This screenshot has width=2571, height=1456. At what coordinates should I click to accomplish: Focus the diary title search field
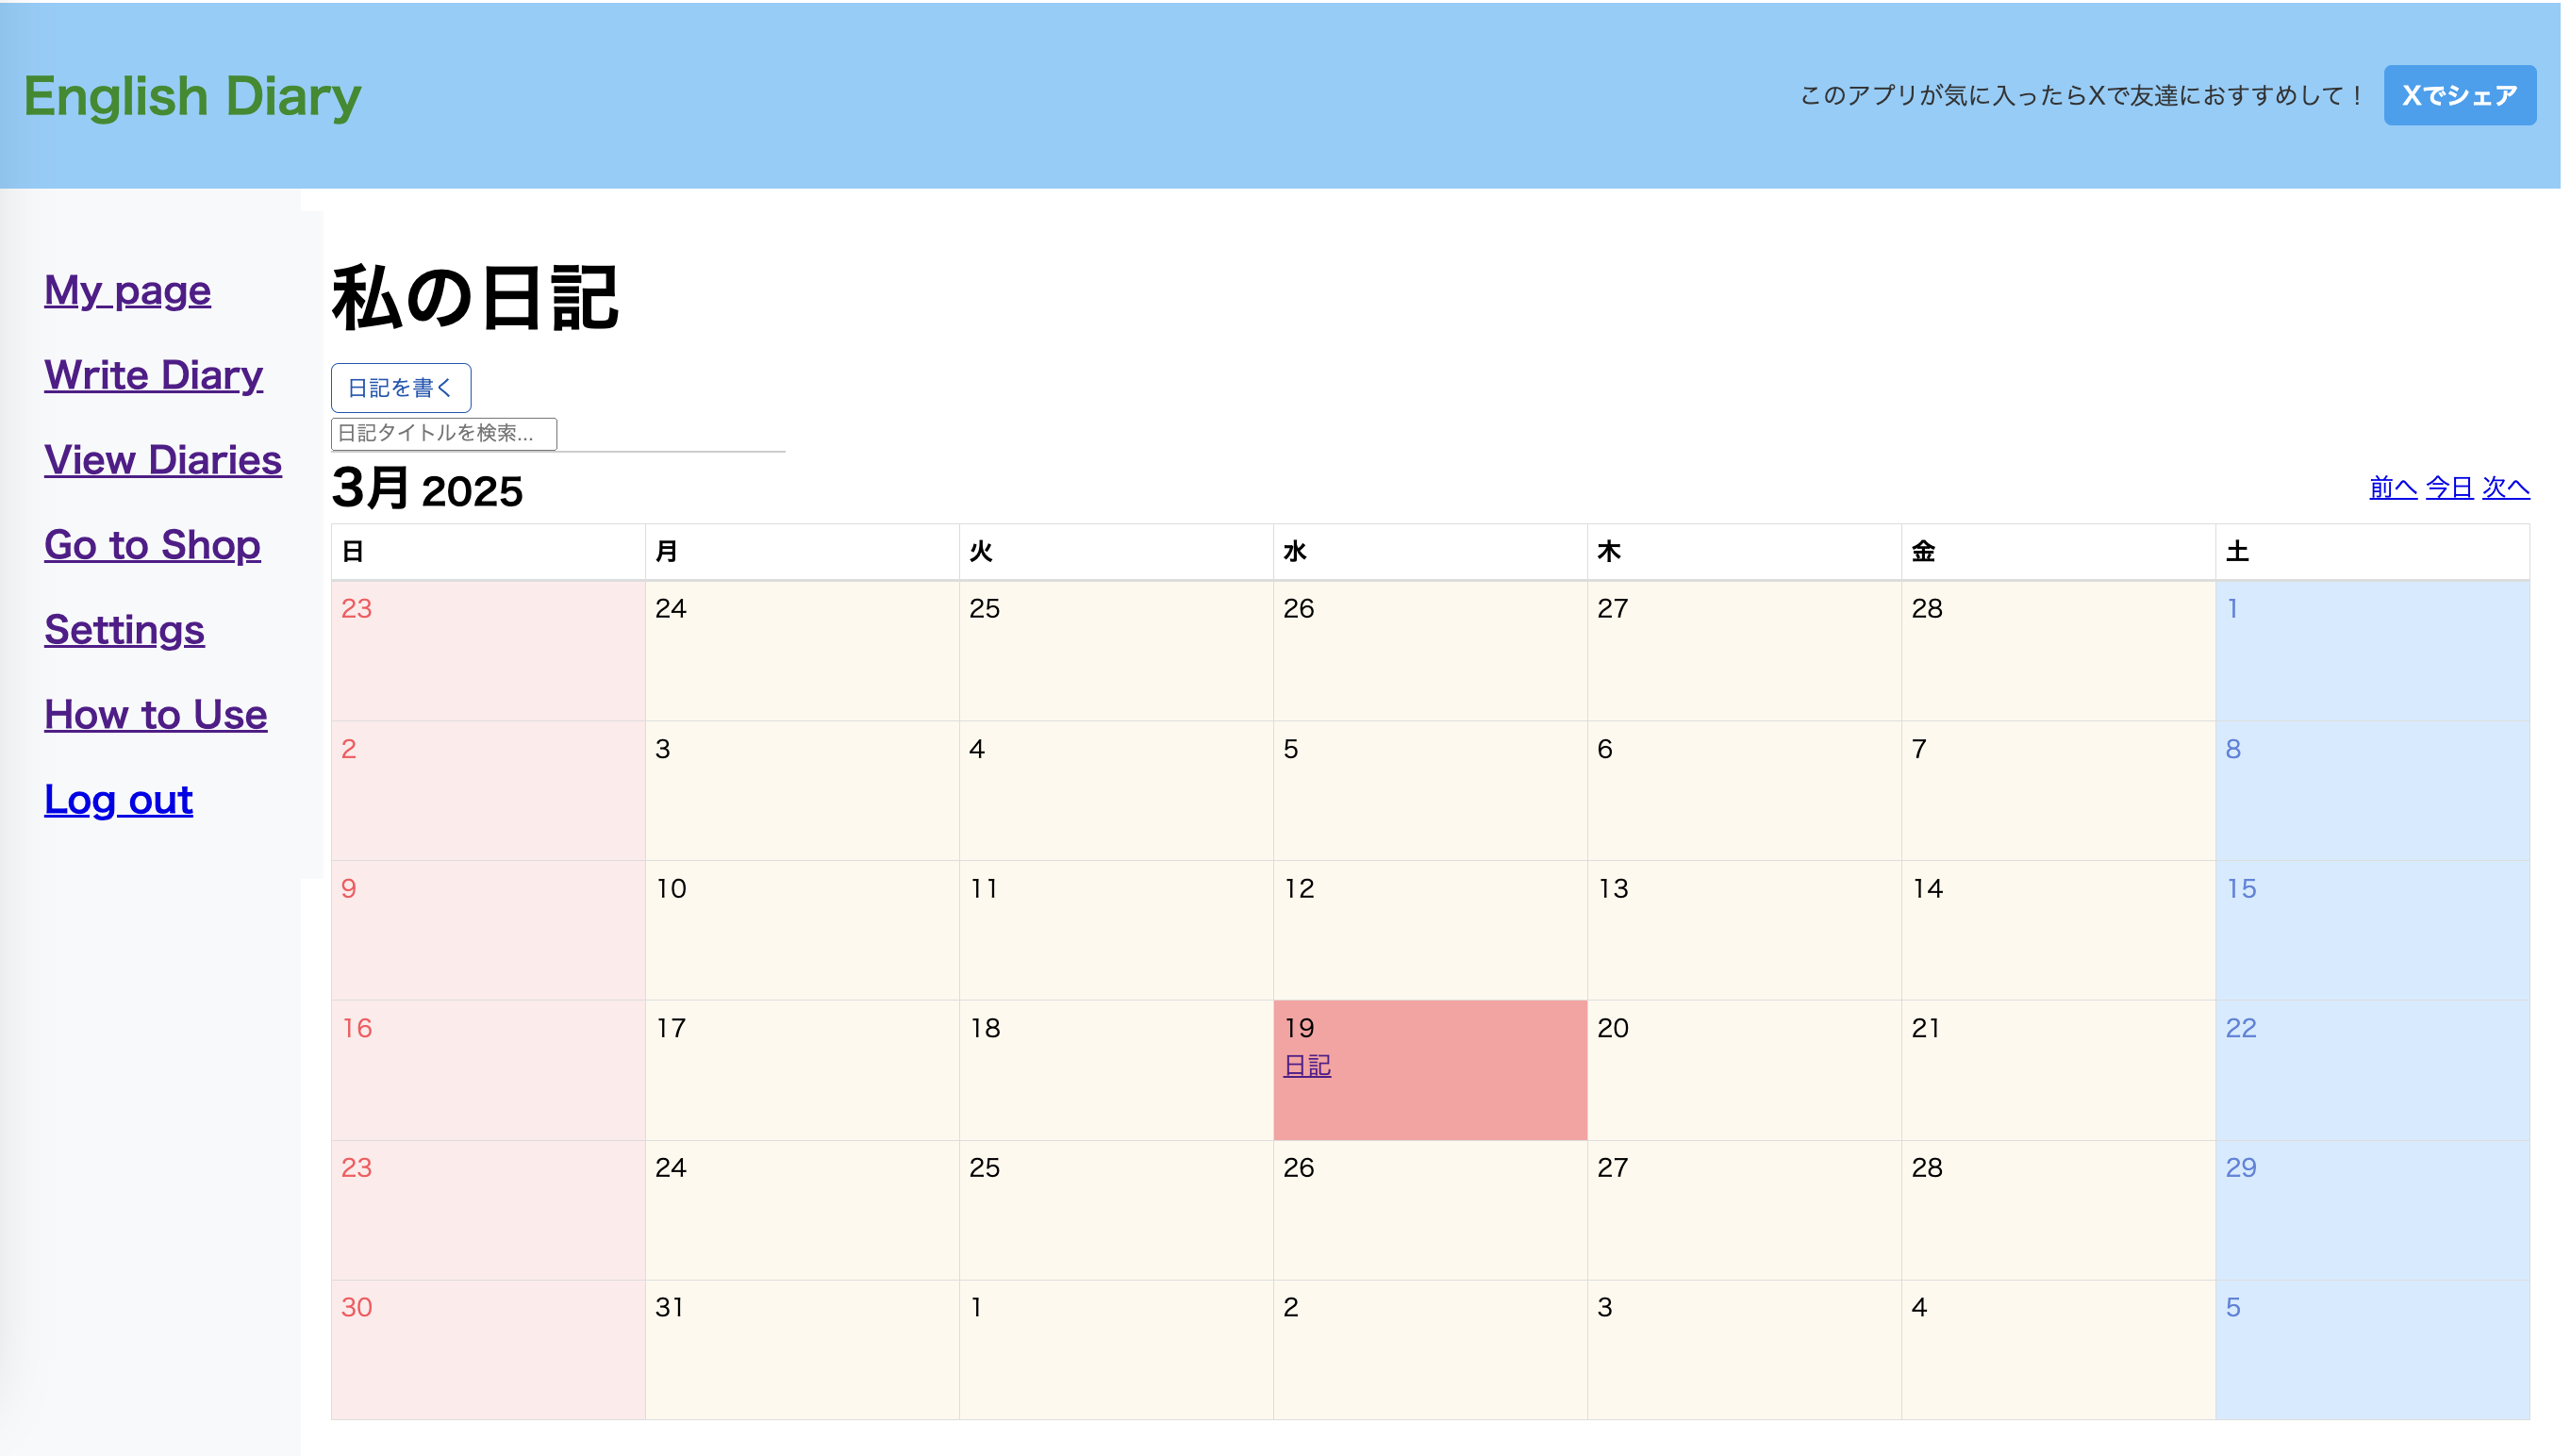443,434
